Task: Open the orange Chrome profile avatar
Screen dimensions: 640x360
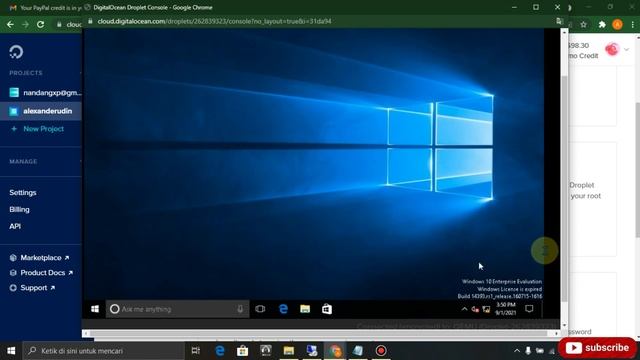Action: coord(618,24)
